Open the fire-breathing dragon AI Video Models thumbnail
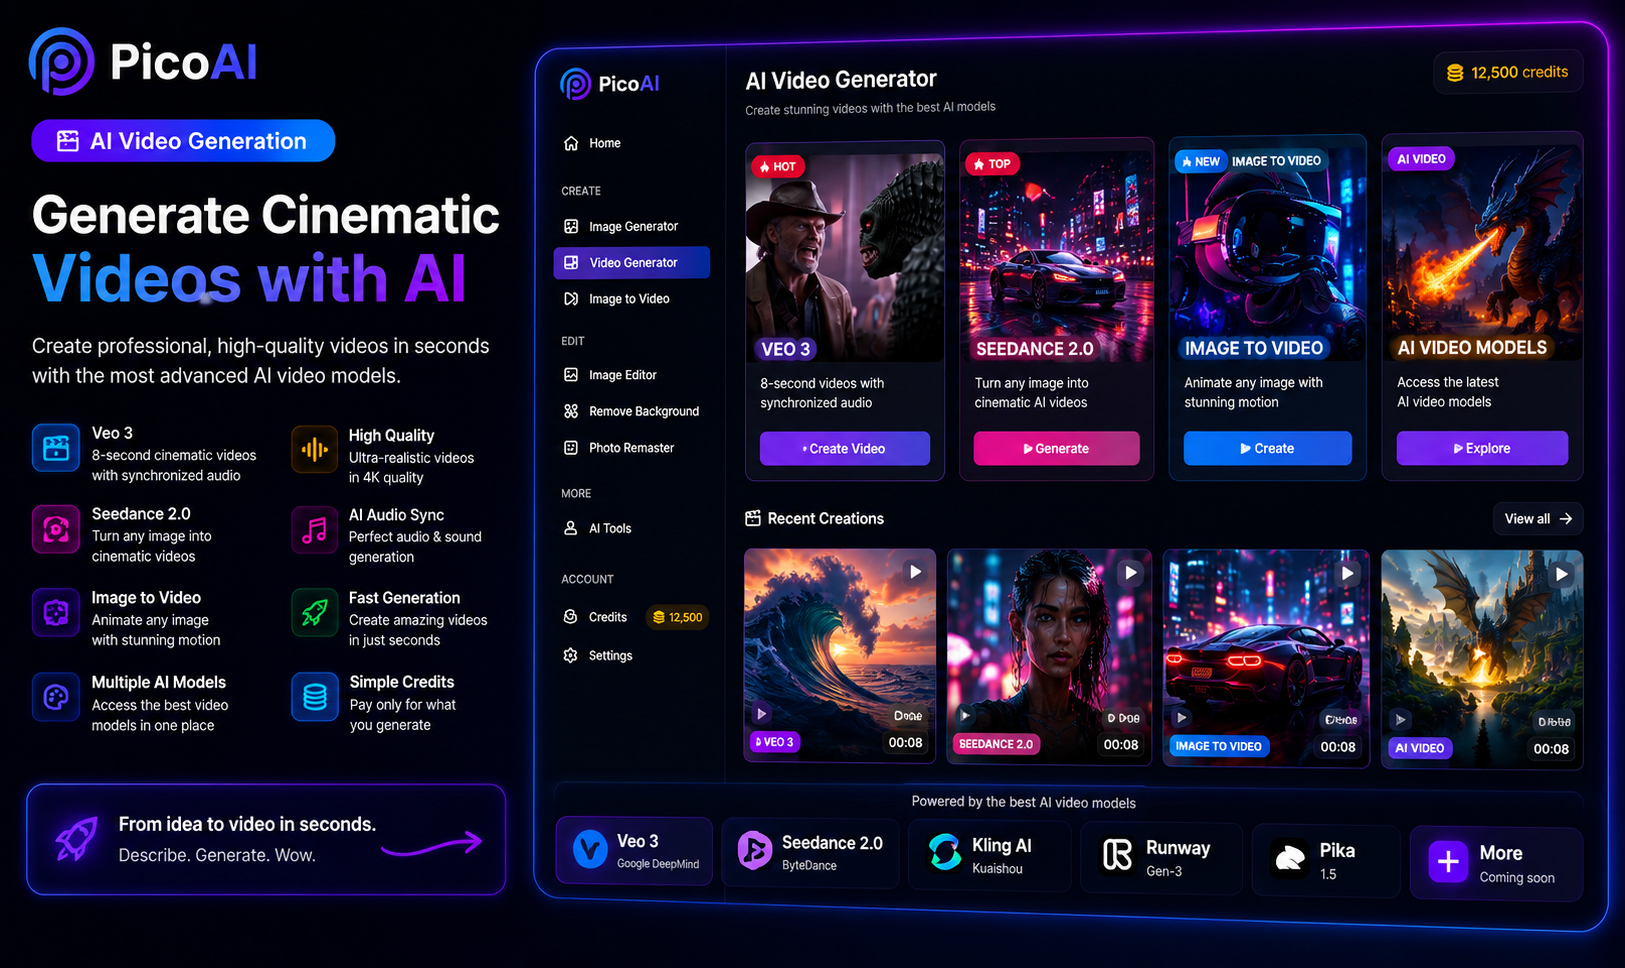 point(1482,250)
